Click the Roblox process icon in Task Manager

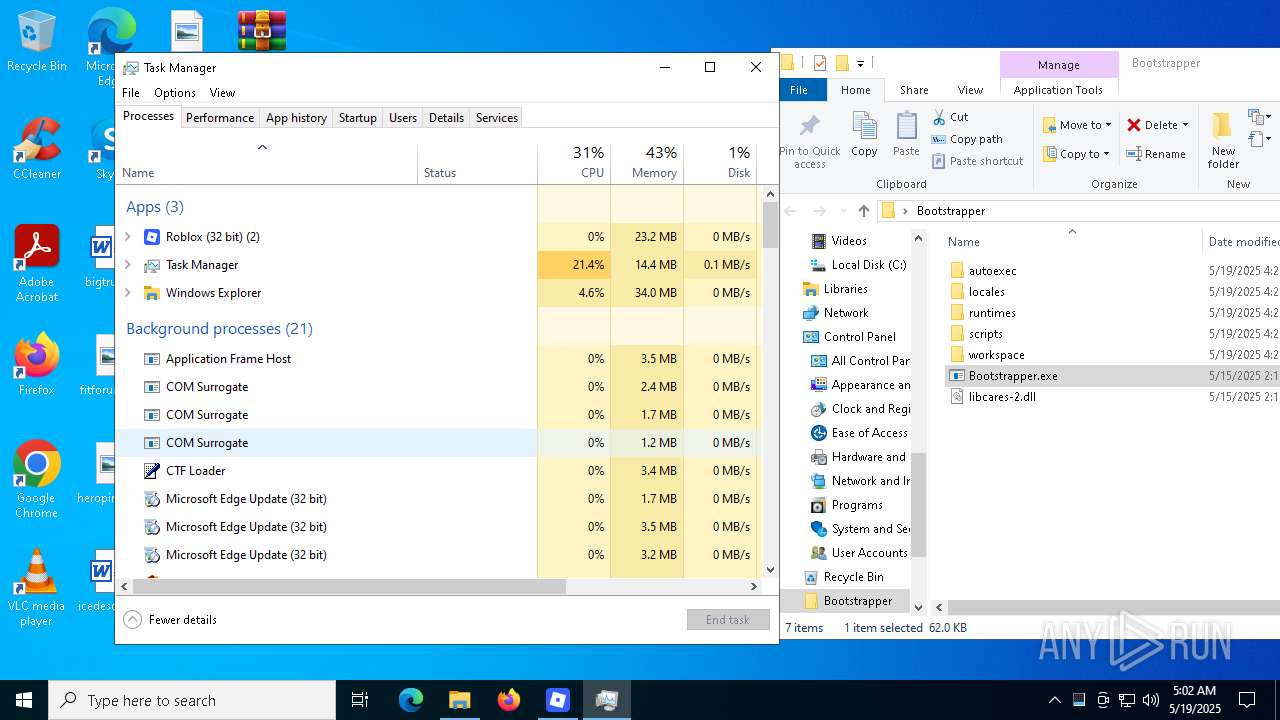click(152, 237)
